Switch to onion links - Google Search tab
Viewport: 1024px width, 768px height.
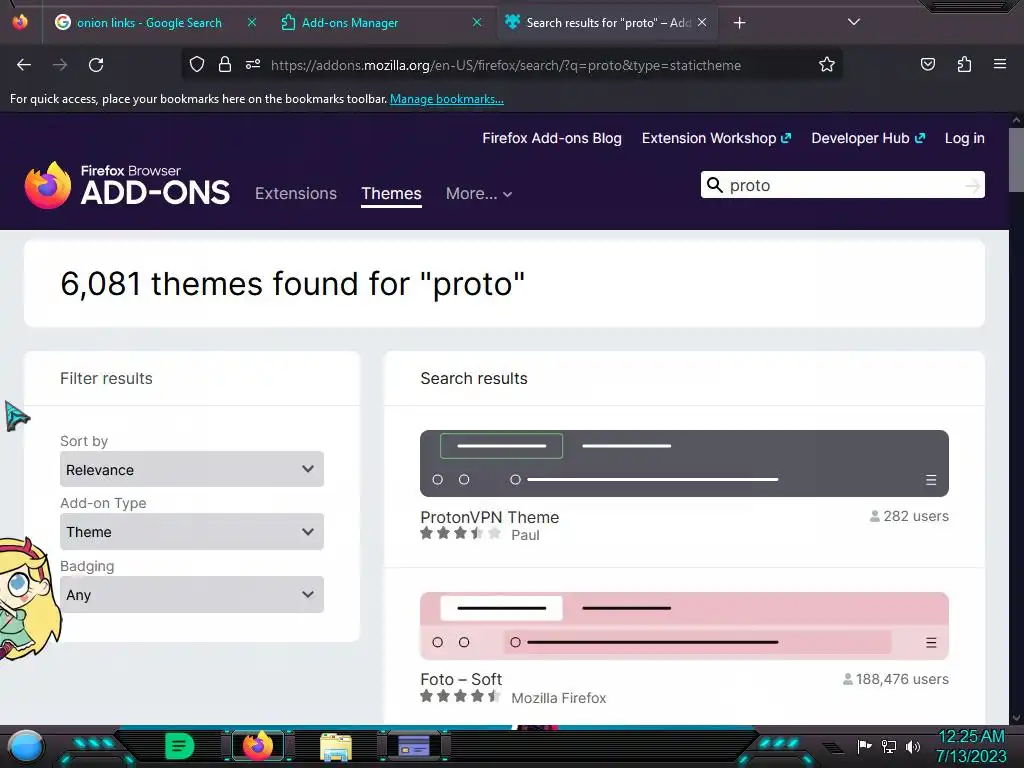(149, 23)
